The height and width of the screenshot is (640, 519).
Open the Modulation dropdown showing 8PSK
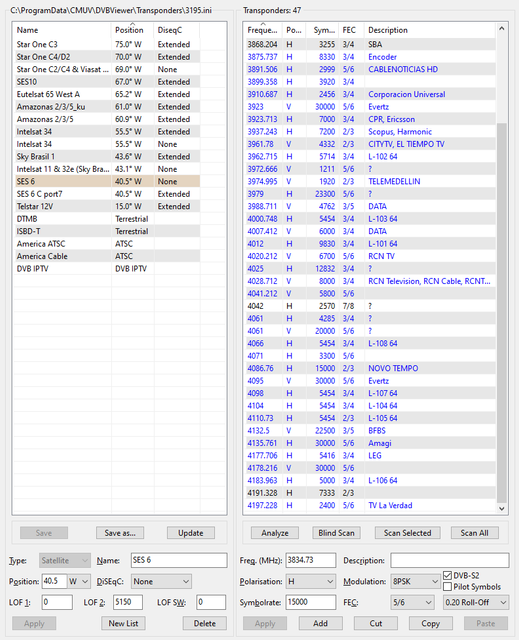tap(415, 581)
